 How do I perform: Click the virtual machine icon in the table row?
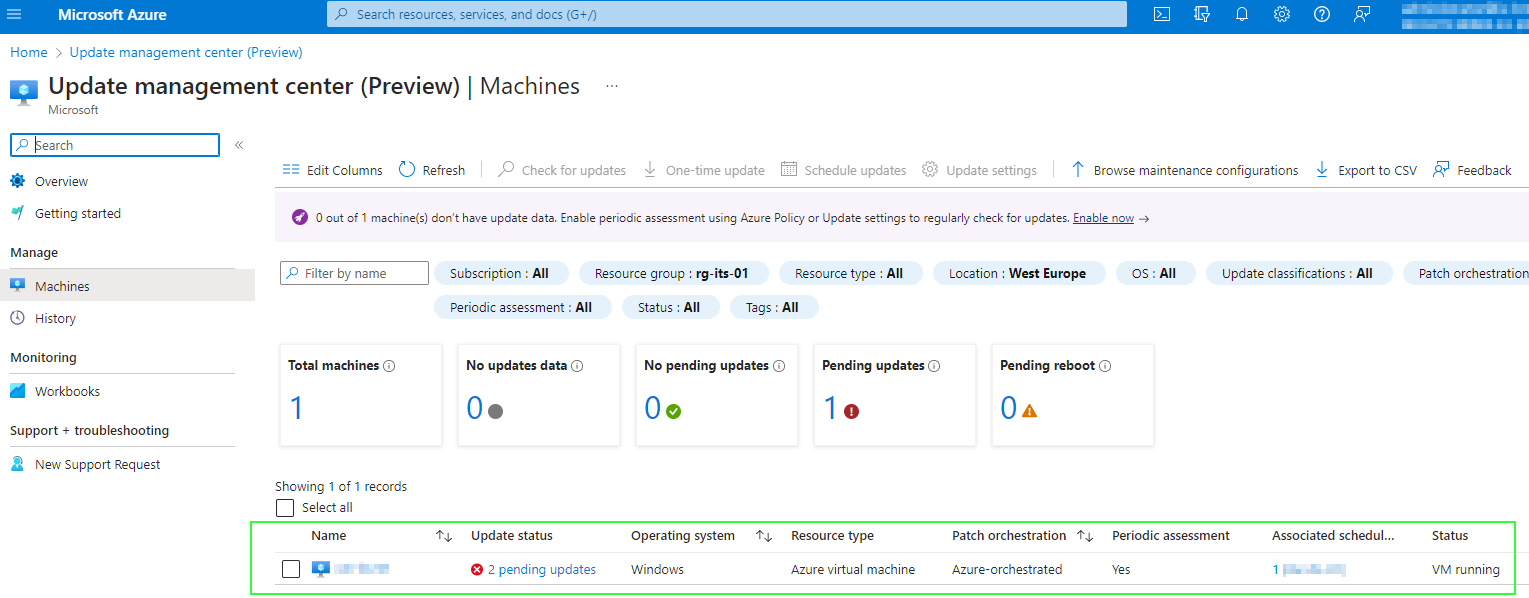click(x=321, y=569)
